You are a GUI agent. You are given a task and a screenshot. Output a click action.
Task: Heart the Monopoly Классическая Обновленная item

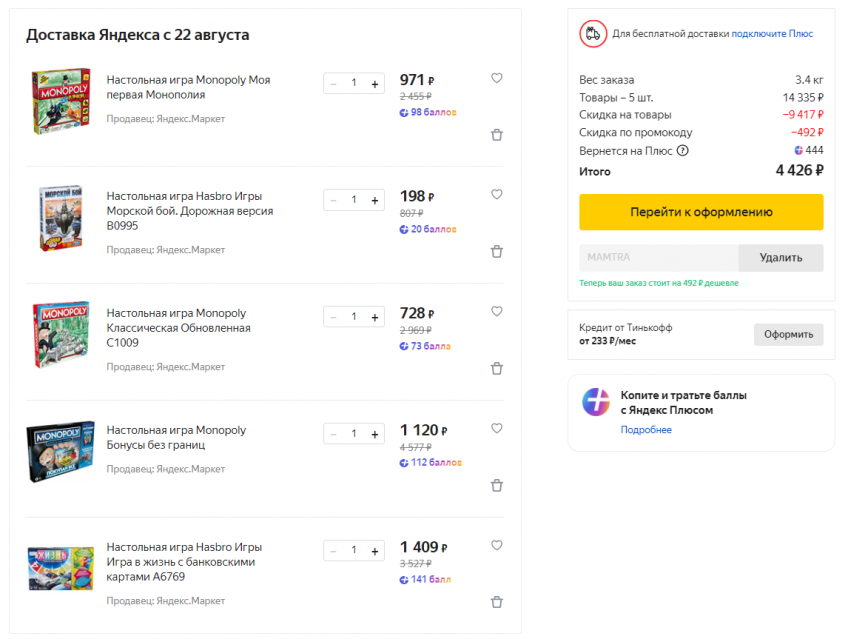496,311
